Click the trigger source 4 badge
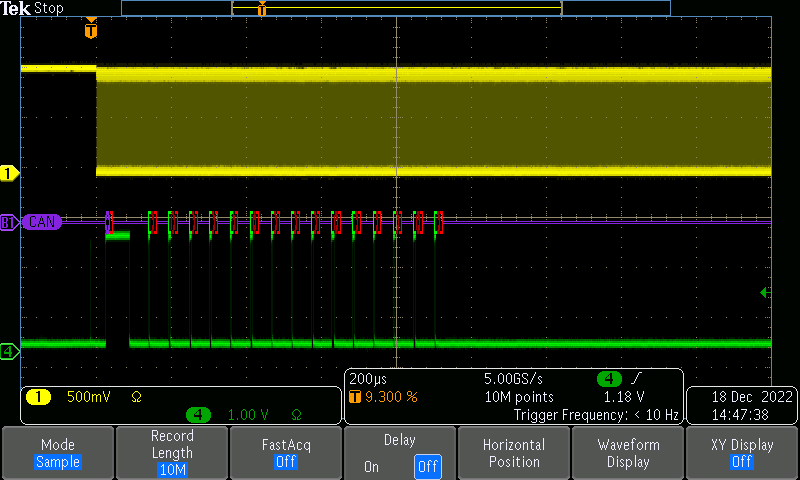Screen dimensions: 800x480 (x=609, y=379)
